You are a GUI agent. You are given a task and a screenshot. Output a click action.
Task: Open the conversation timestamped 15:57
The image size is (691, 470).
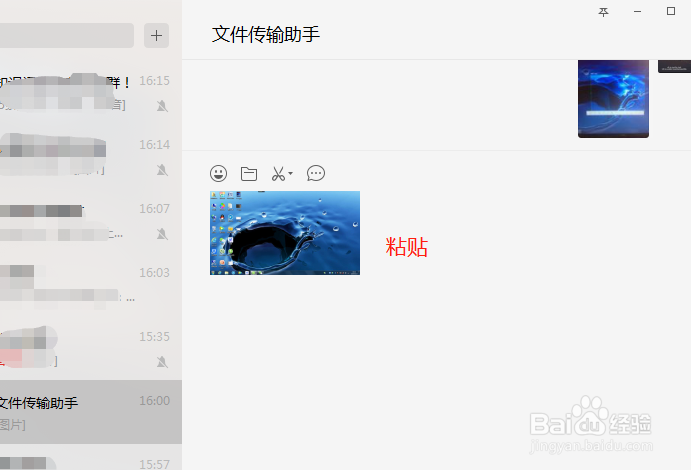(91, 457)
